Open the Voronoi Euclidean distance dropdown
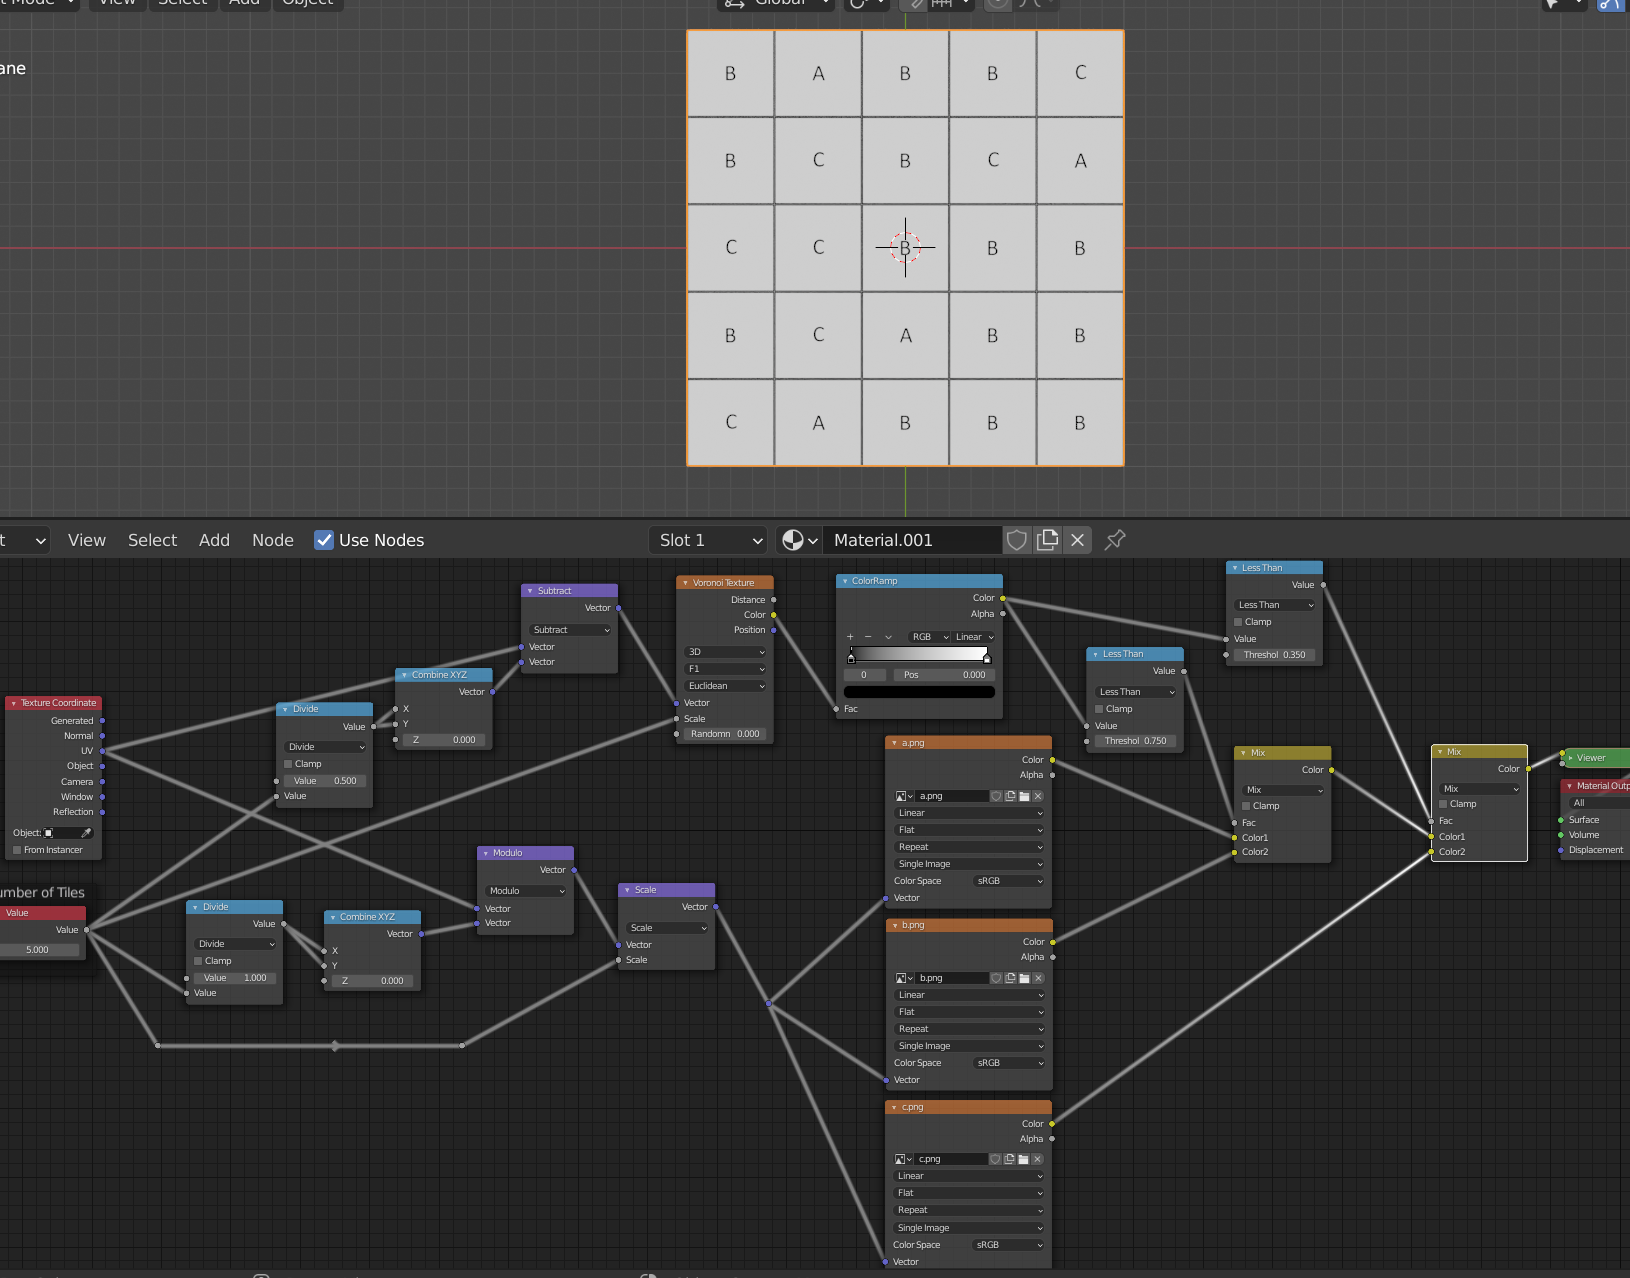The image size is (1630, 1278). pos(726,686)
